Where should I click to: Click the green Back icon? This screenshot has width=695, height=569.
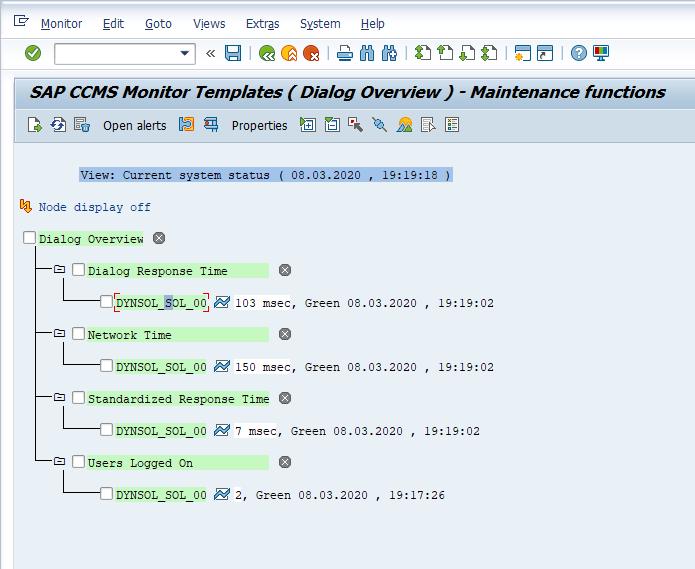pos(267,53)
